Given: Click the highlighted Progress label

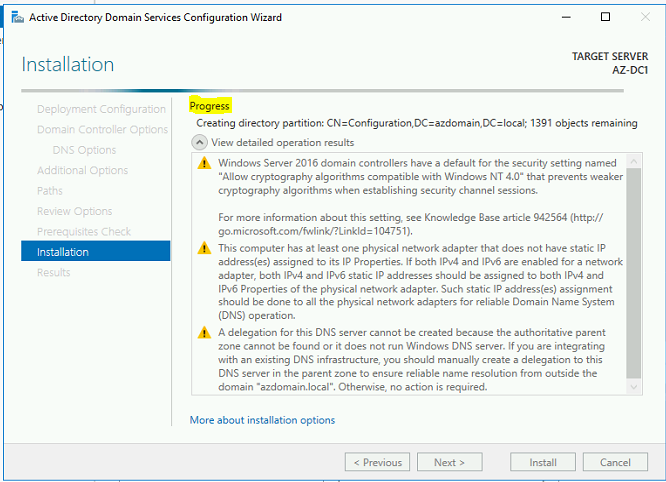Looking at the screenshot, I should (209, 106).
